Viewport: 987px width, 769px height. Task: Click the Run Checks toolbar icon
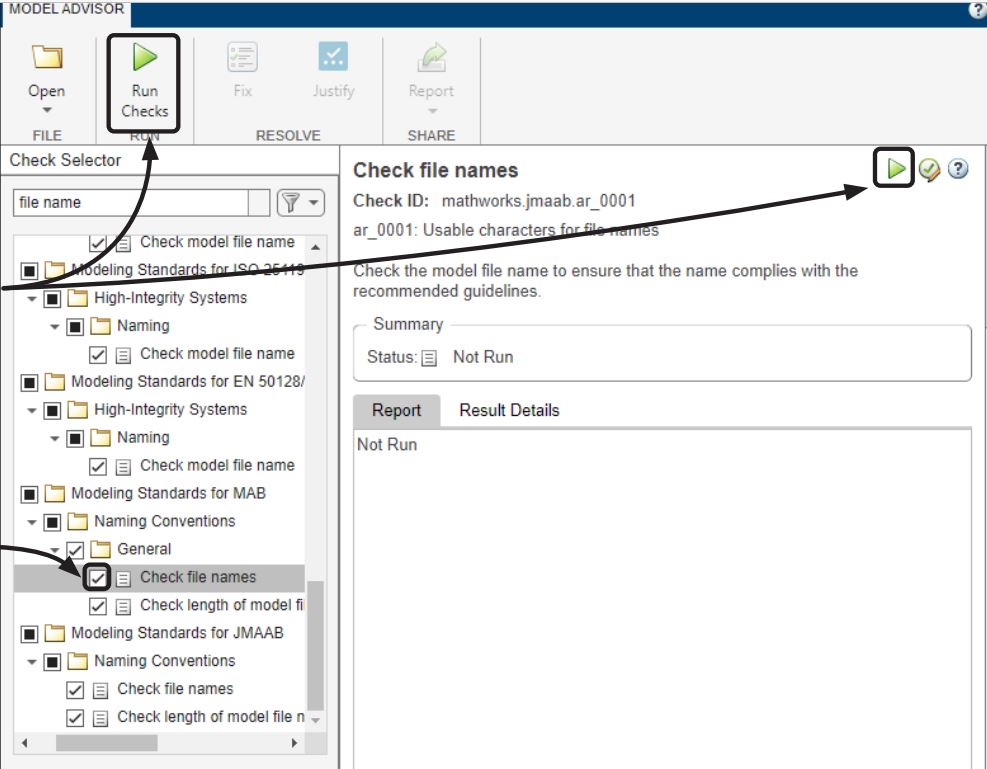(x=145, y=60)
